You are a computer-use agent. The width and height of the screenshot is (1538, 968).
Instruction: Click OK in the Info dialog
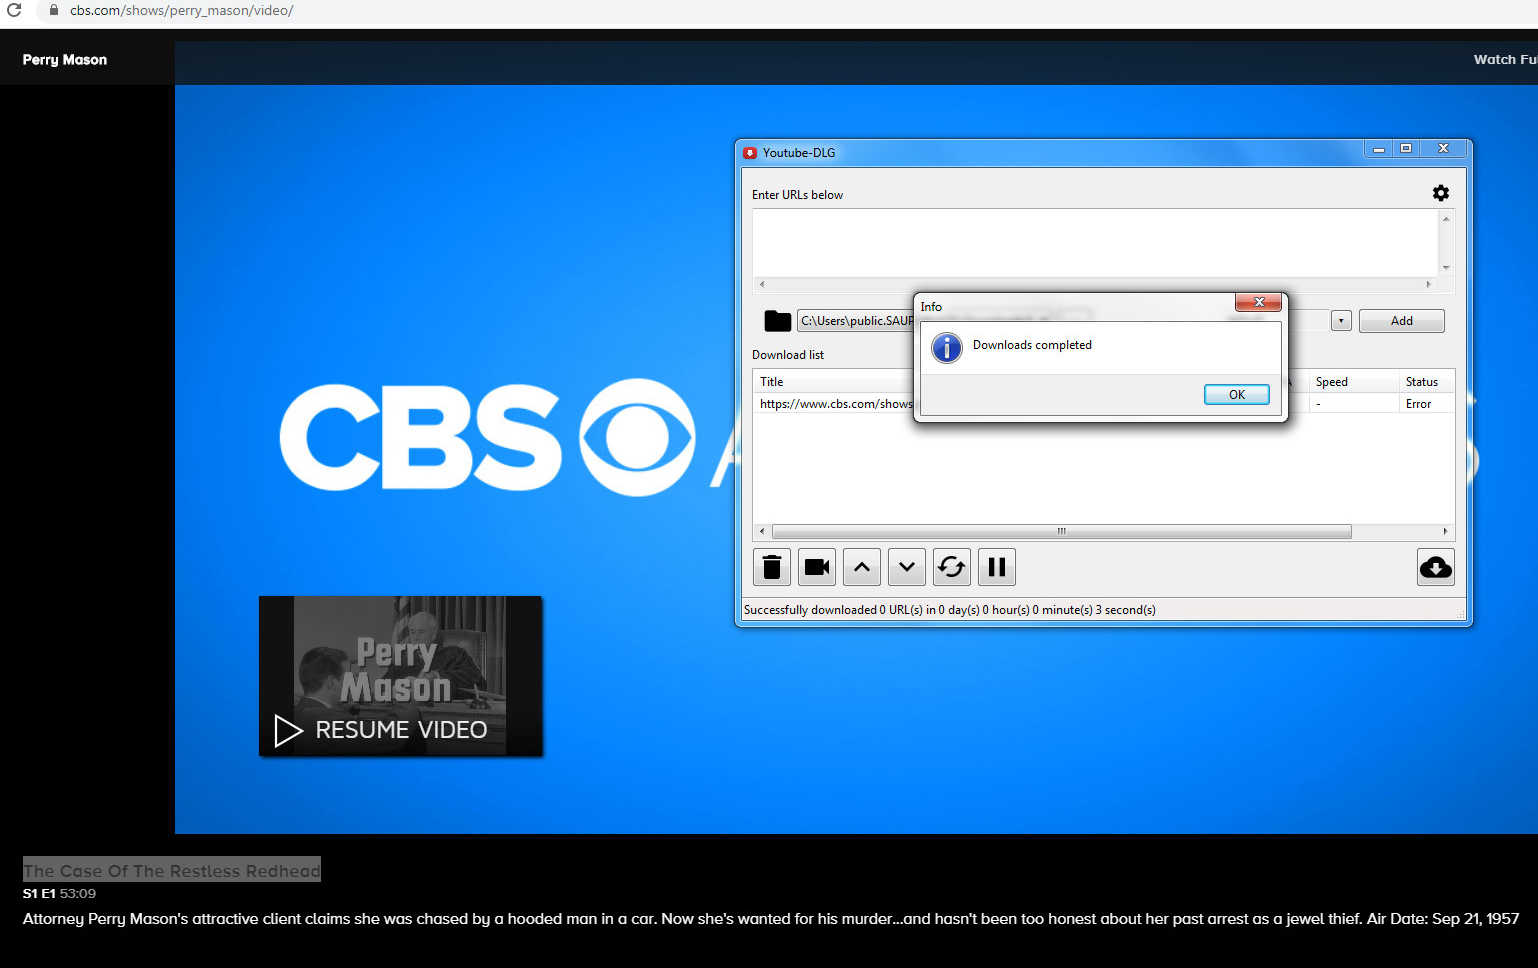(1236, 394)
